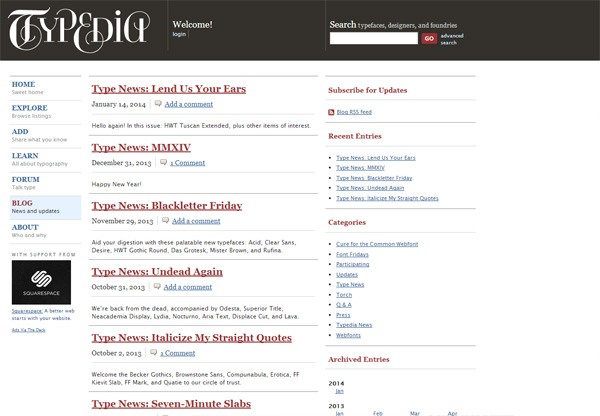Open EXPLORE in the sidebar

pyautogui.click(x=29, y=108)
